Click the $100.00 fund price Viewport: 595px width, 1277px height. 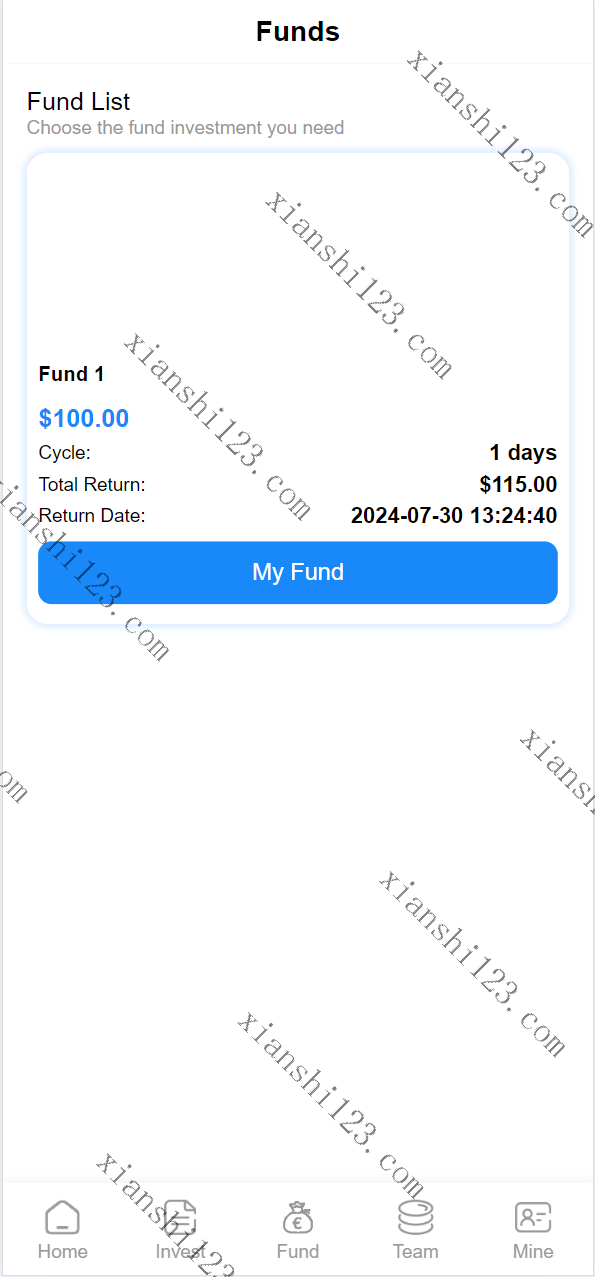(84, 418)
